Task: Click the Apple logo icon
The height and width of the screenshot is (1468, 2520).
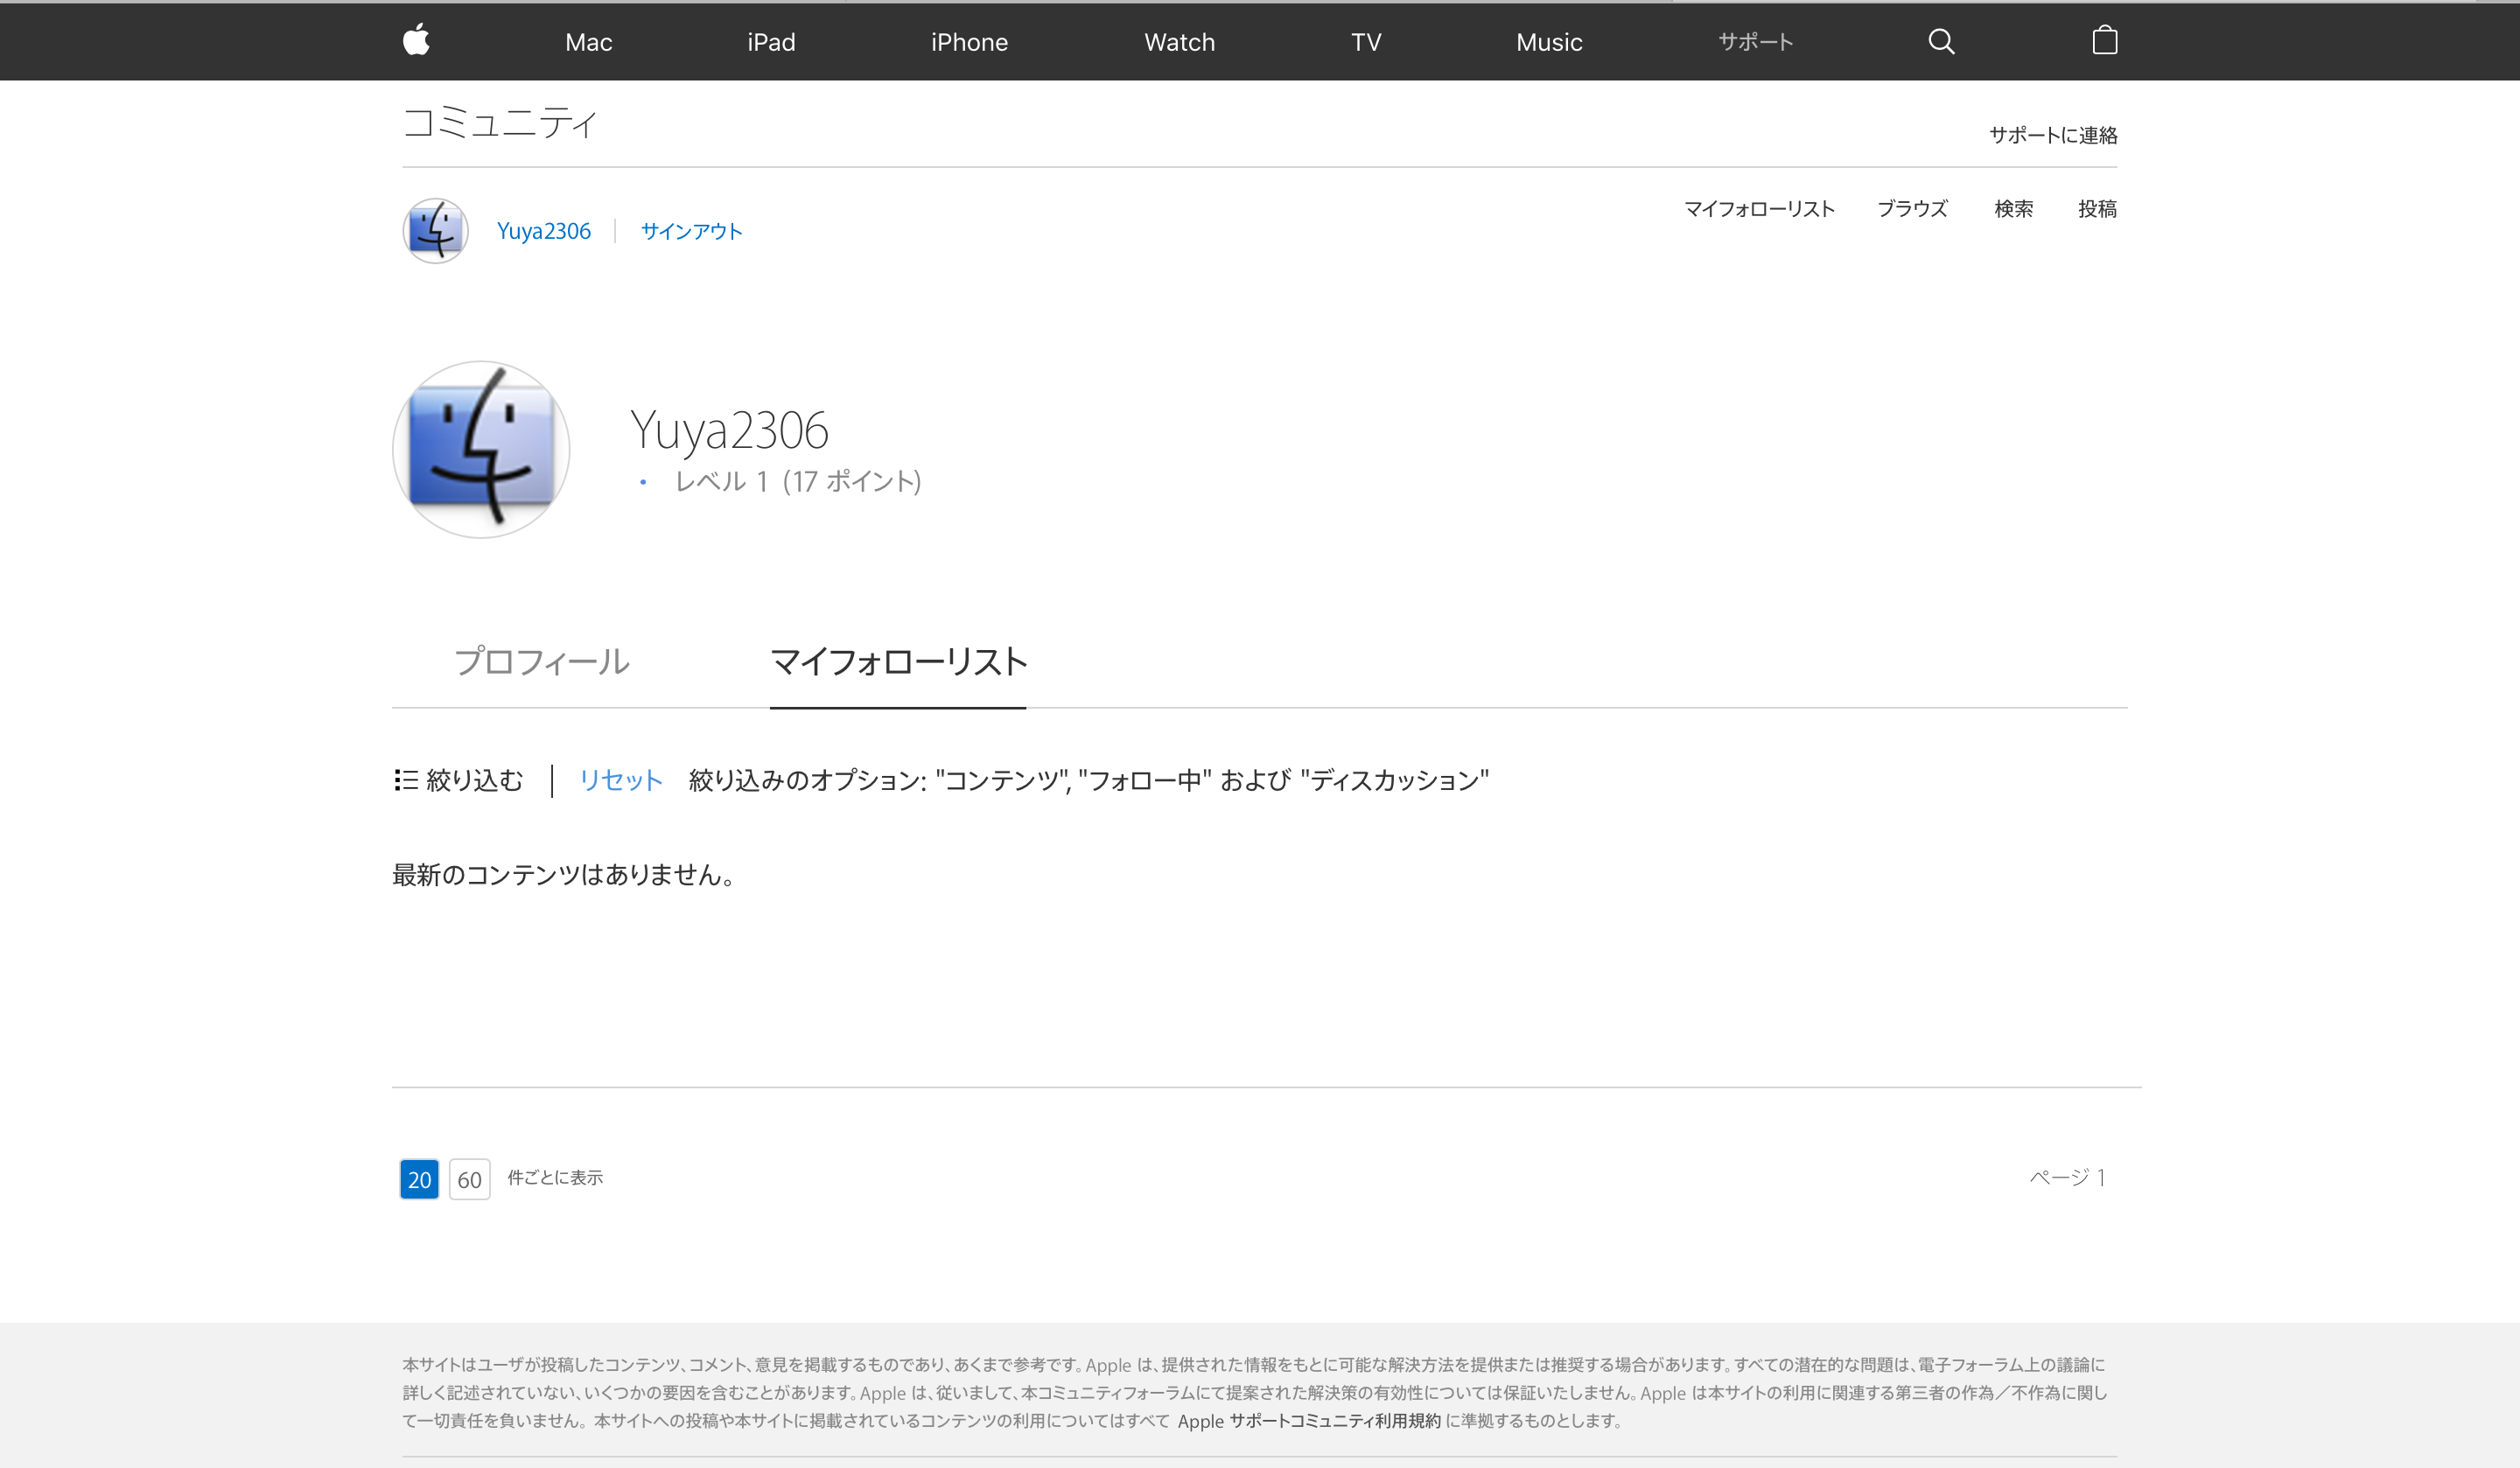Action: [416, 41]
